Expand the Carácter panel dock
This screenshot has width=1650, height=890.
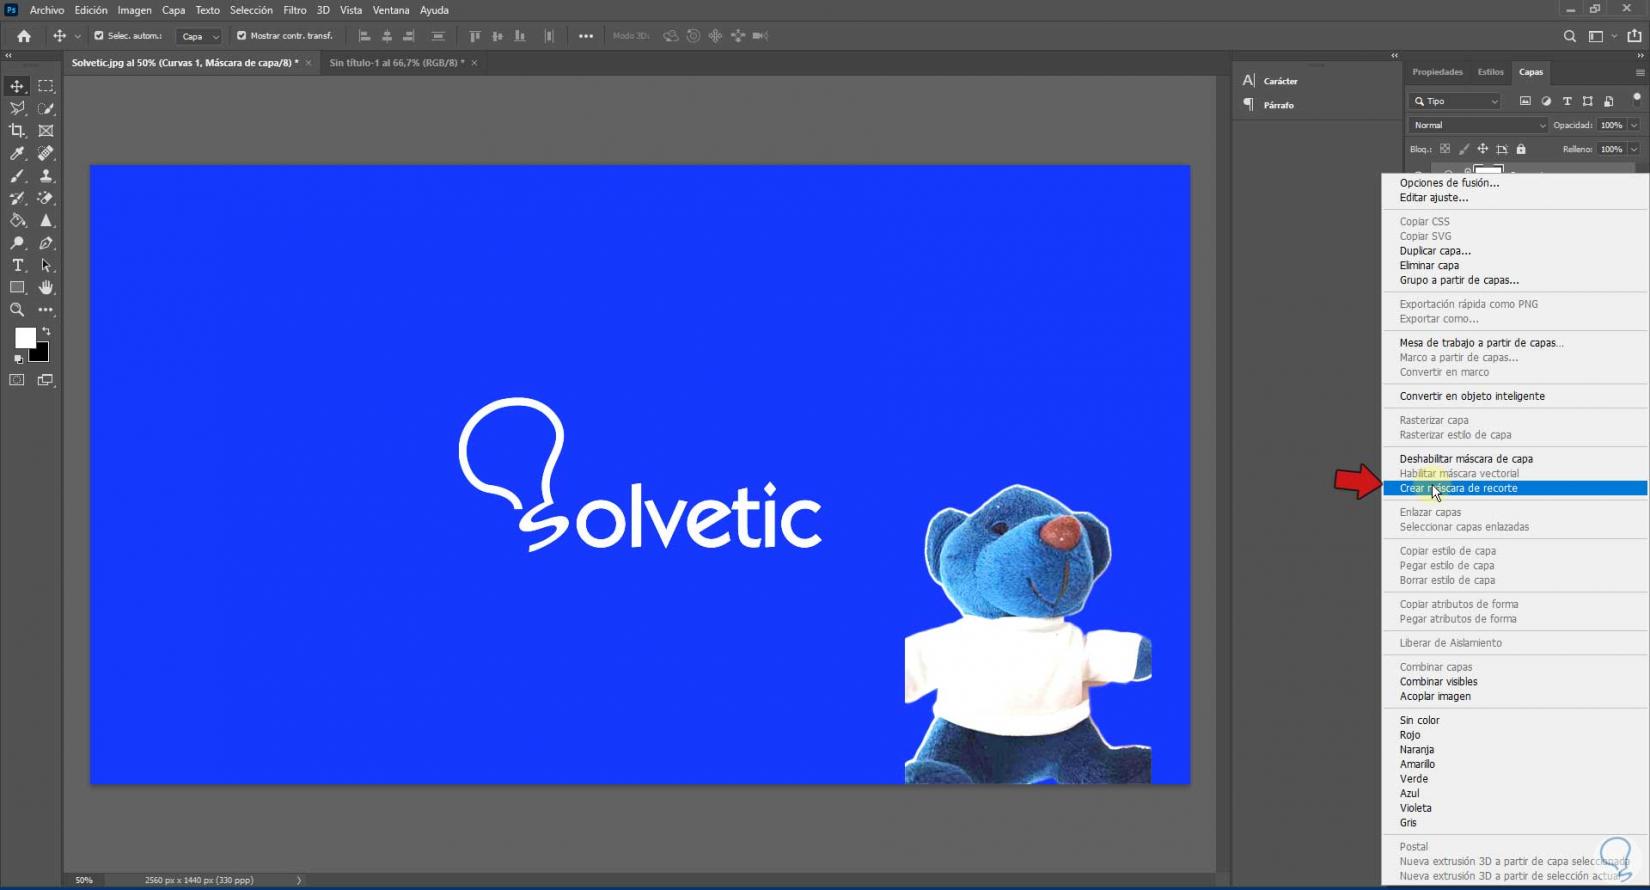1394,56
